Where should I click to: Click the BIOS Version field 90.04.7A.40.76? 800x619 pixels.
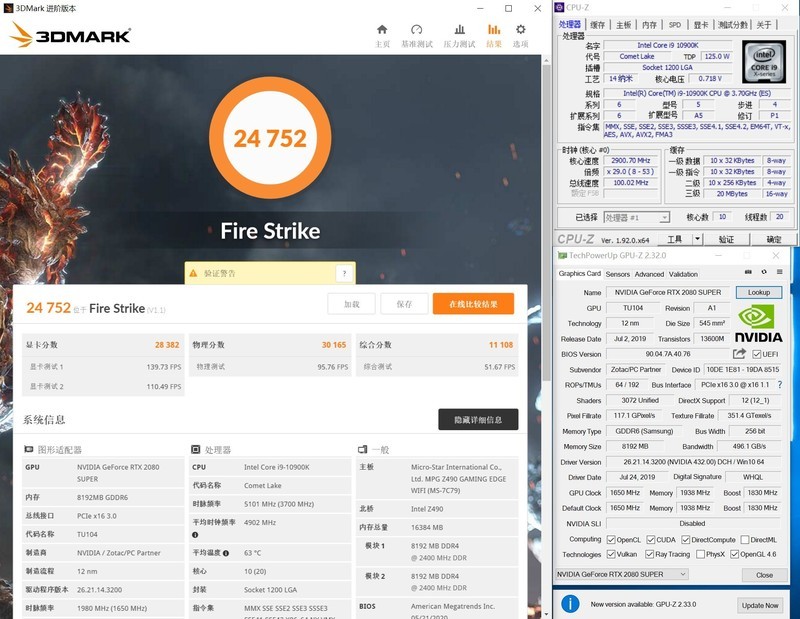[668, 354]
